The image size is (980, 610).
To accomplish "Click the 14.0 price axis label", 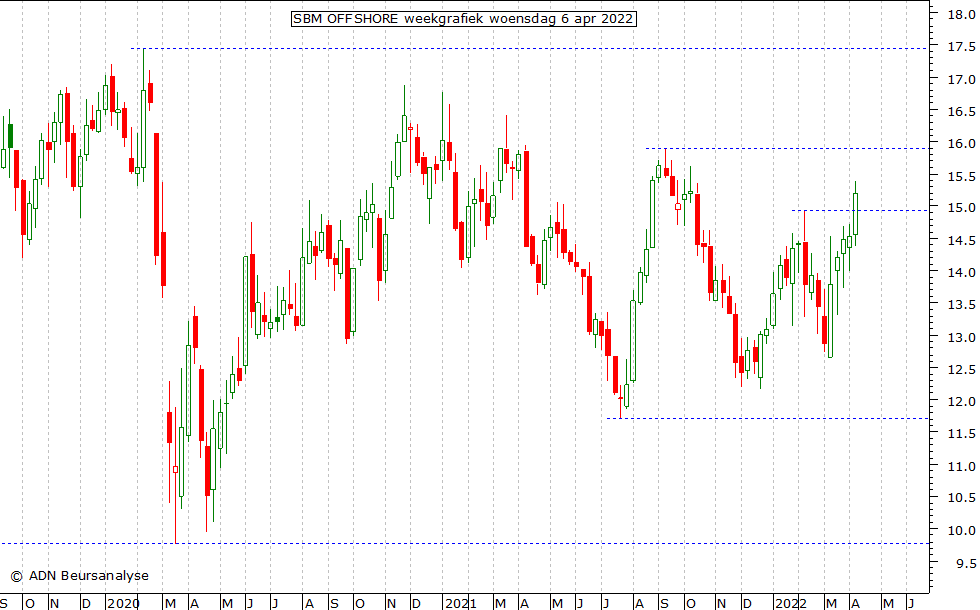I will [x=961, y=272].
